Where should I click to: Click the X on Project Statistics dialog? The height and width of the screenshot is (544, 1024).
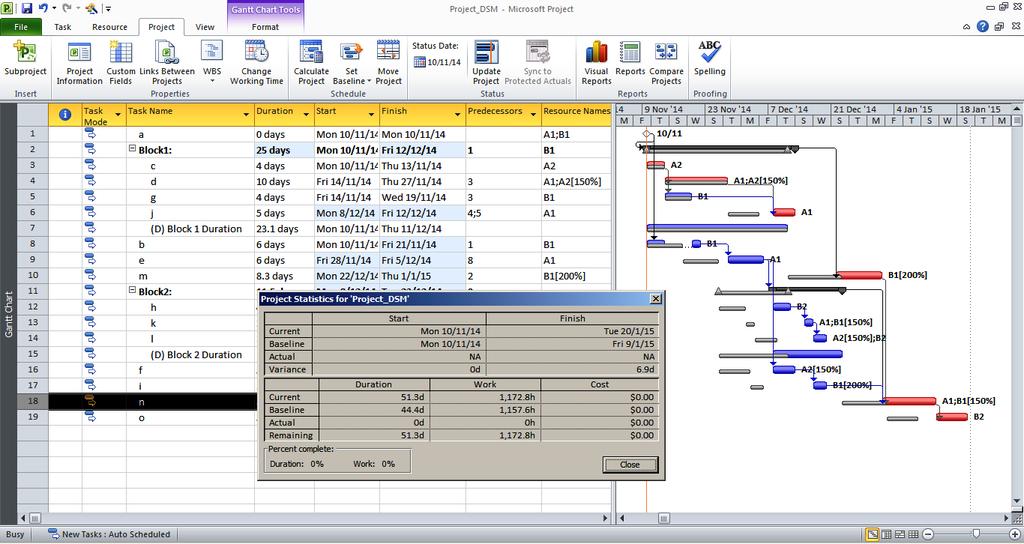click(656, 299)
